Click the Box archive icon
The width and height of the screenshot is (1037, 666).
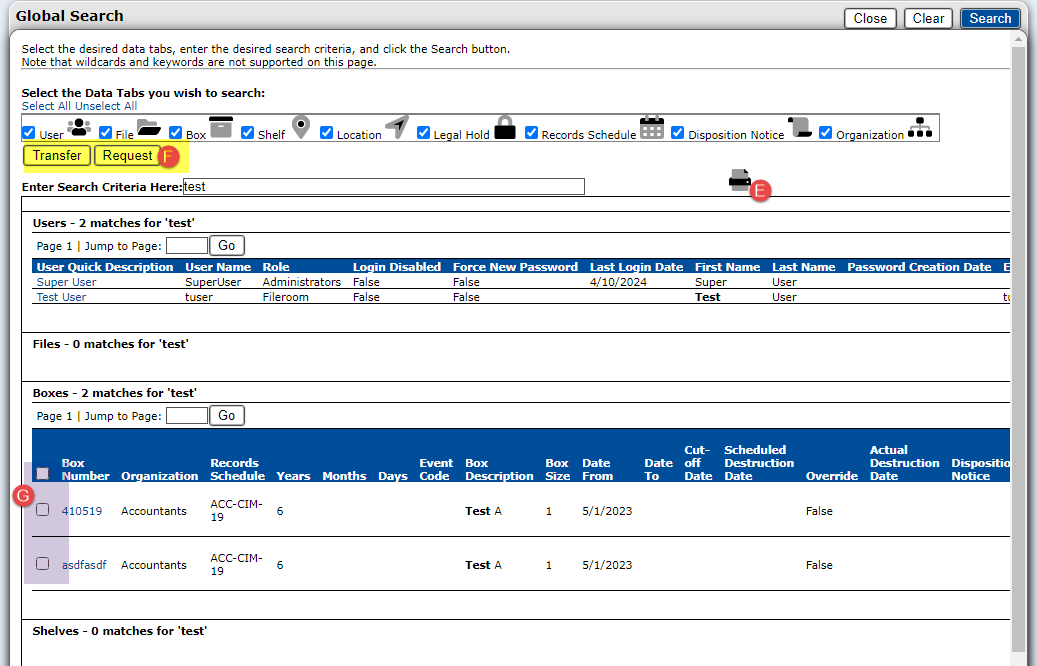[220, 128]
